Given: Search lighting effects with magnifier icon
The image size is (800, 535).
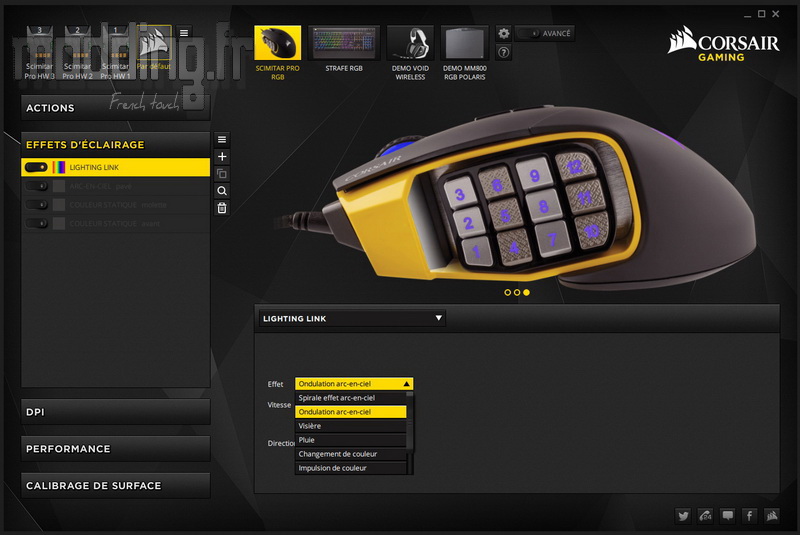Looking at the screenshot, I should point(222,191).
